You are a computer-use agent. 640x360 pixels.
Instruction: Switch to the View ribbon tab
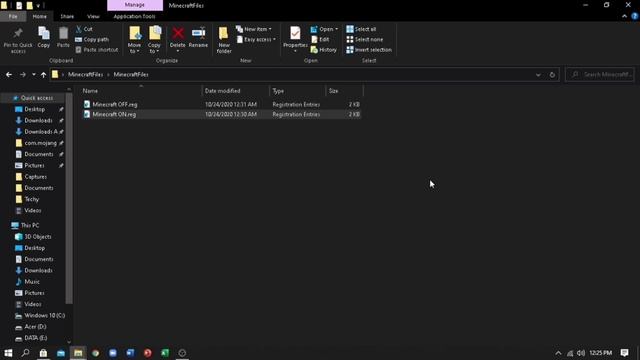93,16
